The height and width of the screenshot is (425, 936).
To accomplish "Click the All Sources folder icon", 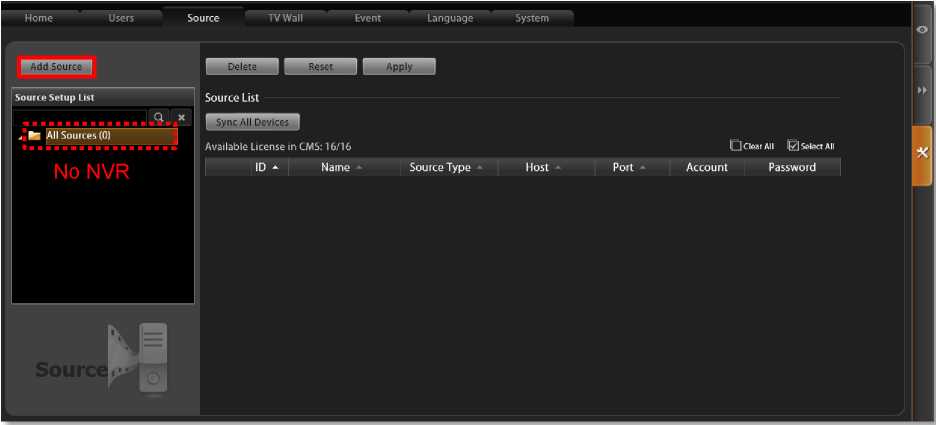I will point(34,135).
